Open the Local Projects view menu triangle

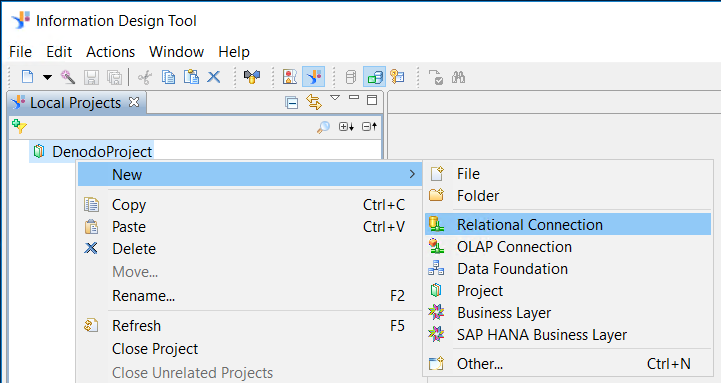335,97
